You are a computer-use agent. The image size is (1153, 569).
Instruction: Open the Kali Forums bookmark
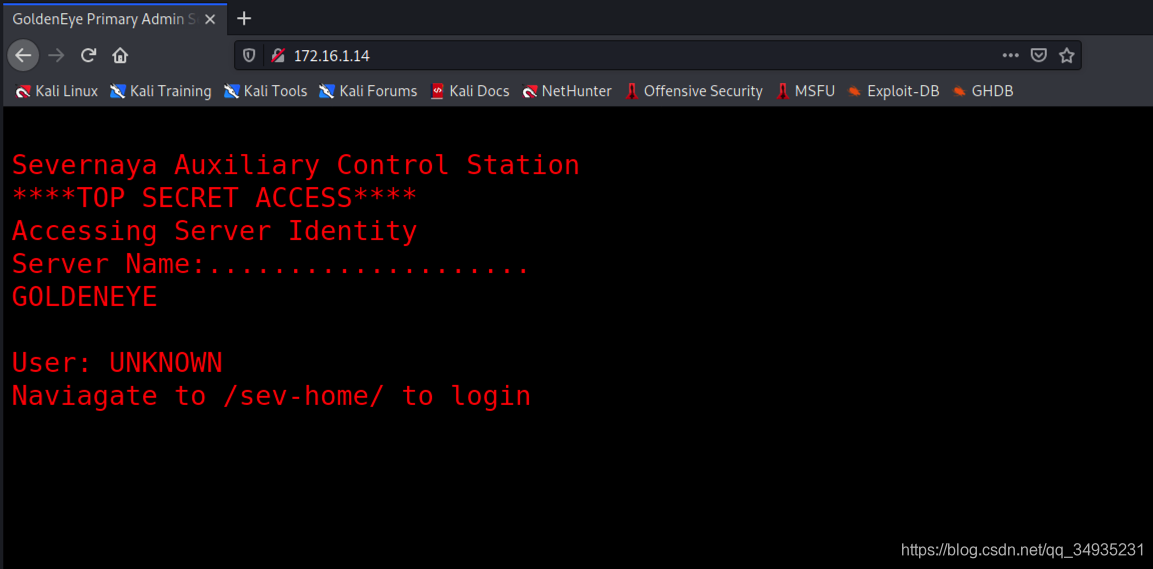368,91
